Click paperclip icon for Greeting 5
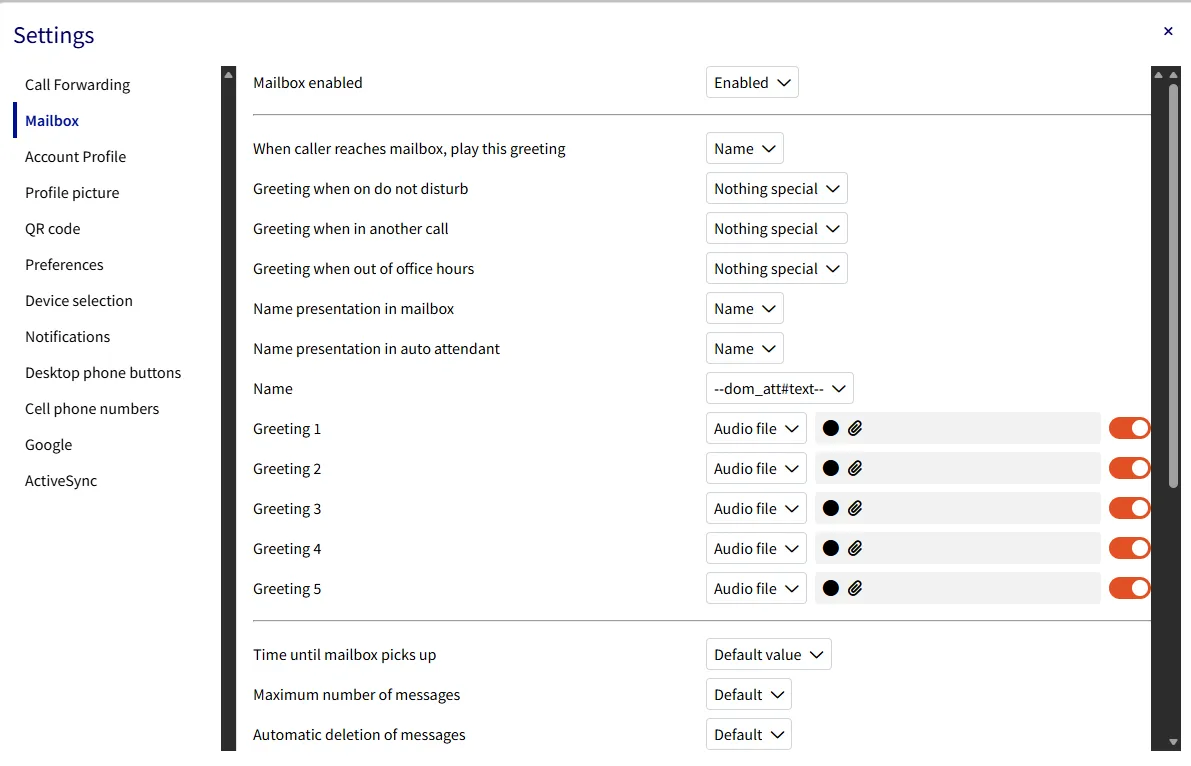The image size is (1191, 766). click(855, 588)
